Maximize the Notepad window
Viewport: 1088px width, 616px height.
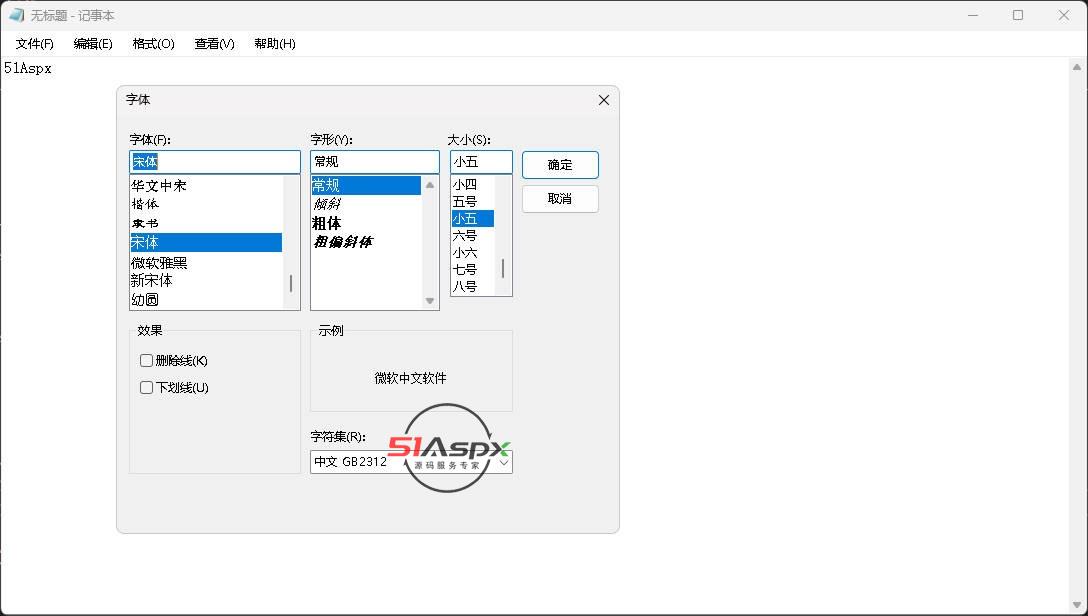(x=1018, y=15)
